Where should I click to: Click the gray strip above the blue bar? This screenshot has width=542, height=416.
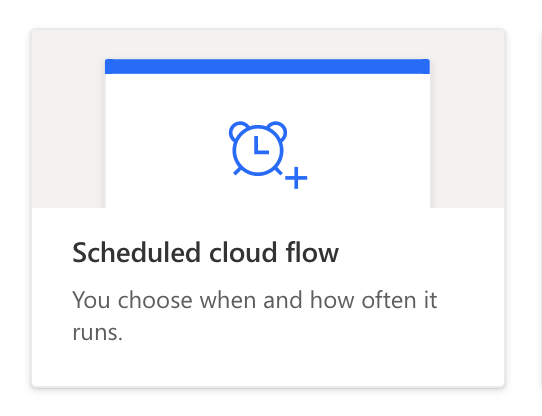[268, 44]
